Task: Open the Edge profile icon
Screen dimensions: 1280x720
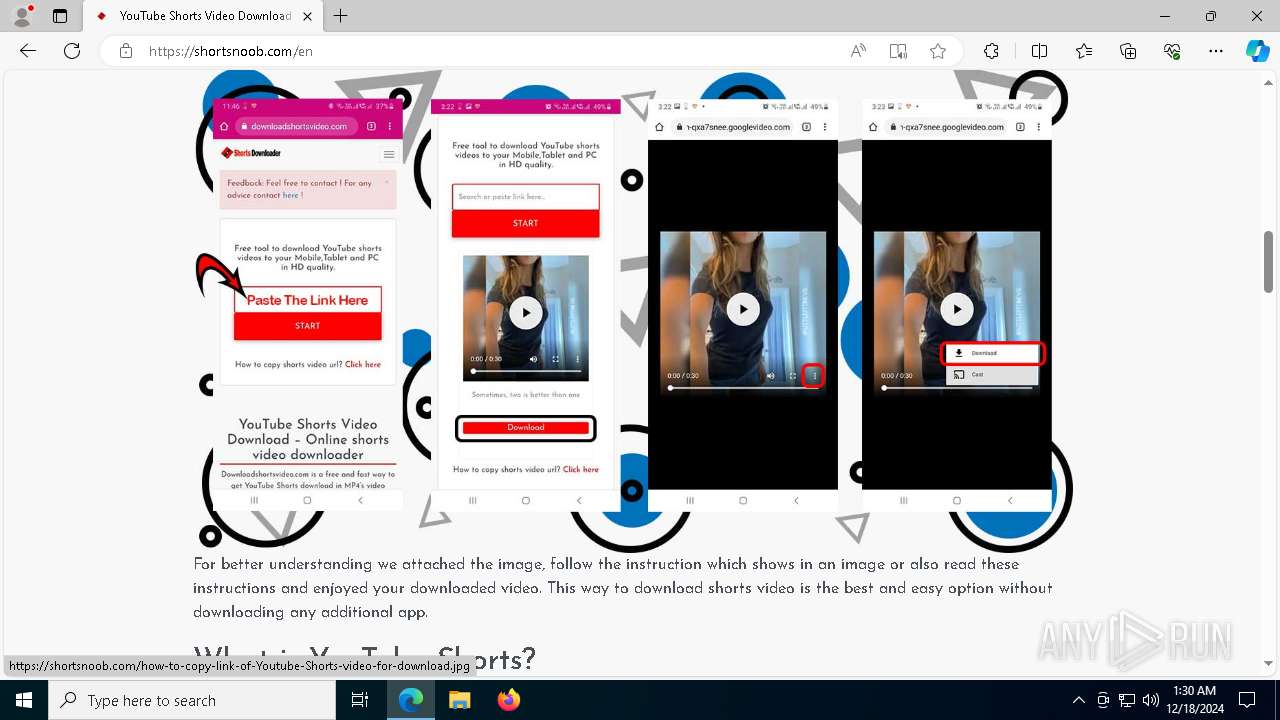Action: pyautogui.click(x=21, y=16)
